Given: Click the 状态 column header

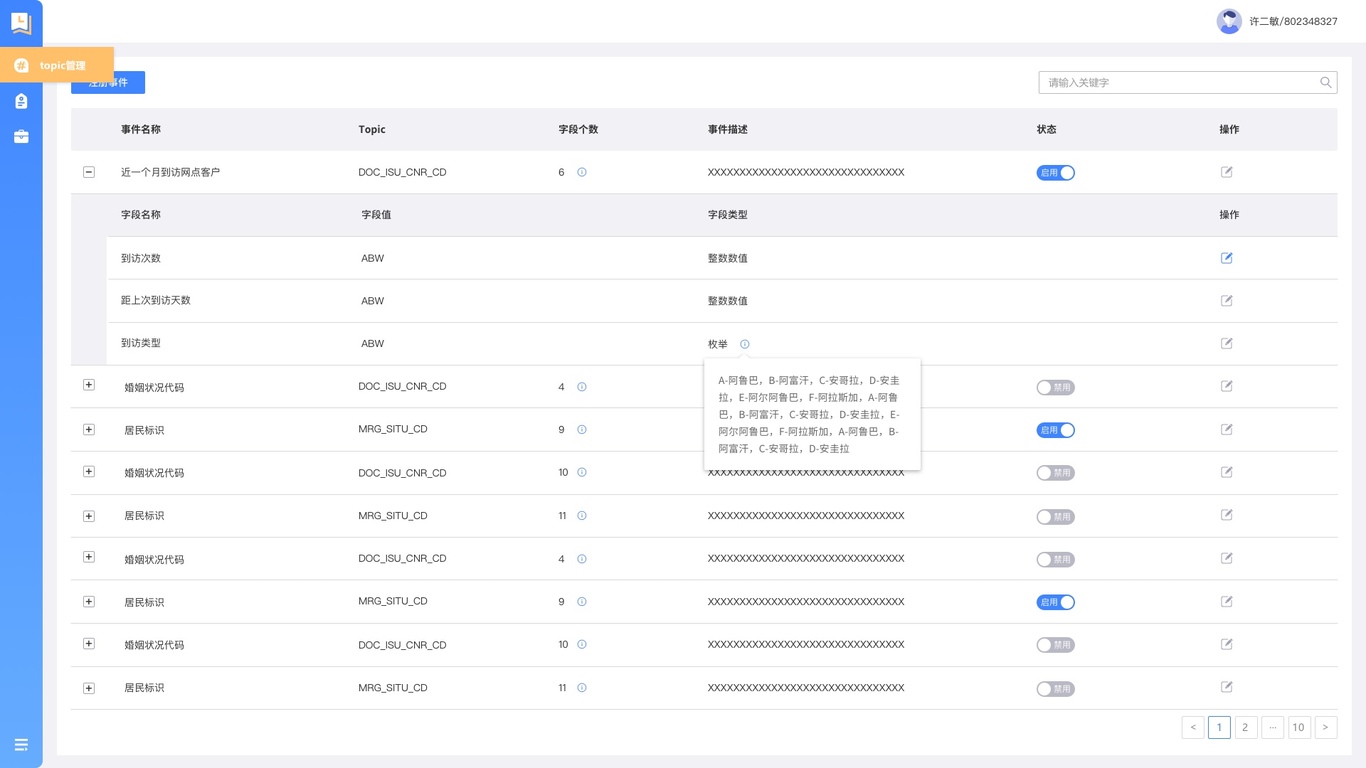Looking at the screenshot, I should (1046, 129).
